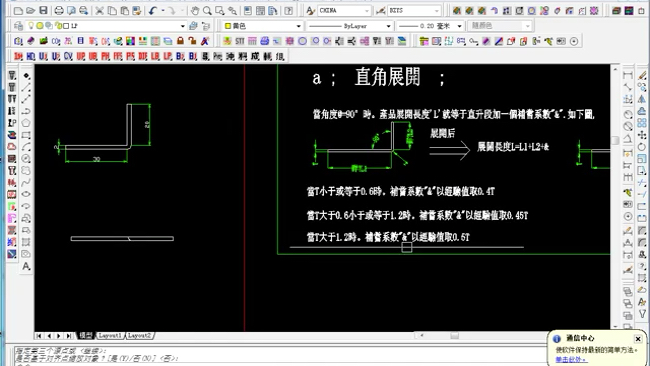Toggle the lock state of layer LP
The width and height of the screenshot is (650, 366).
coord(58,26)
